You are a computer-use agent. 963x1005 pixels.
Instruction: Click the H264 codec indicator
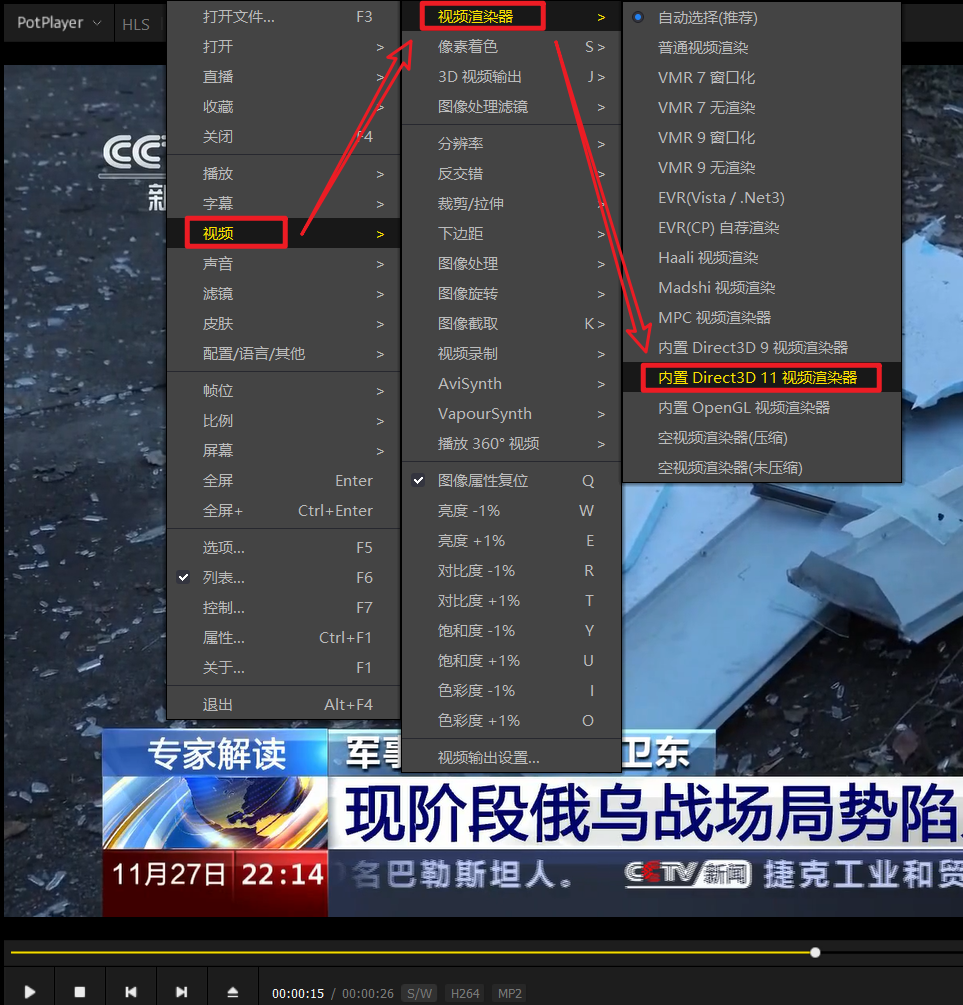(464, 993)
